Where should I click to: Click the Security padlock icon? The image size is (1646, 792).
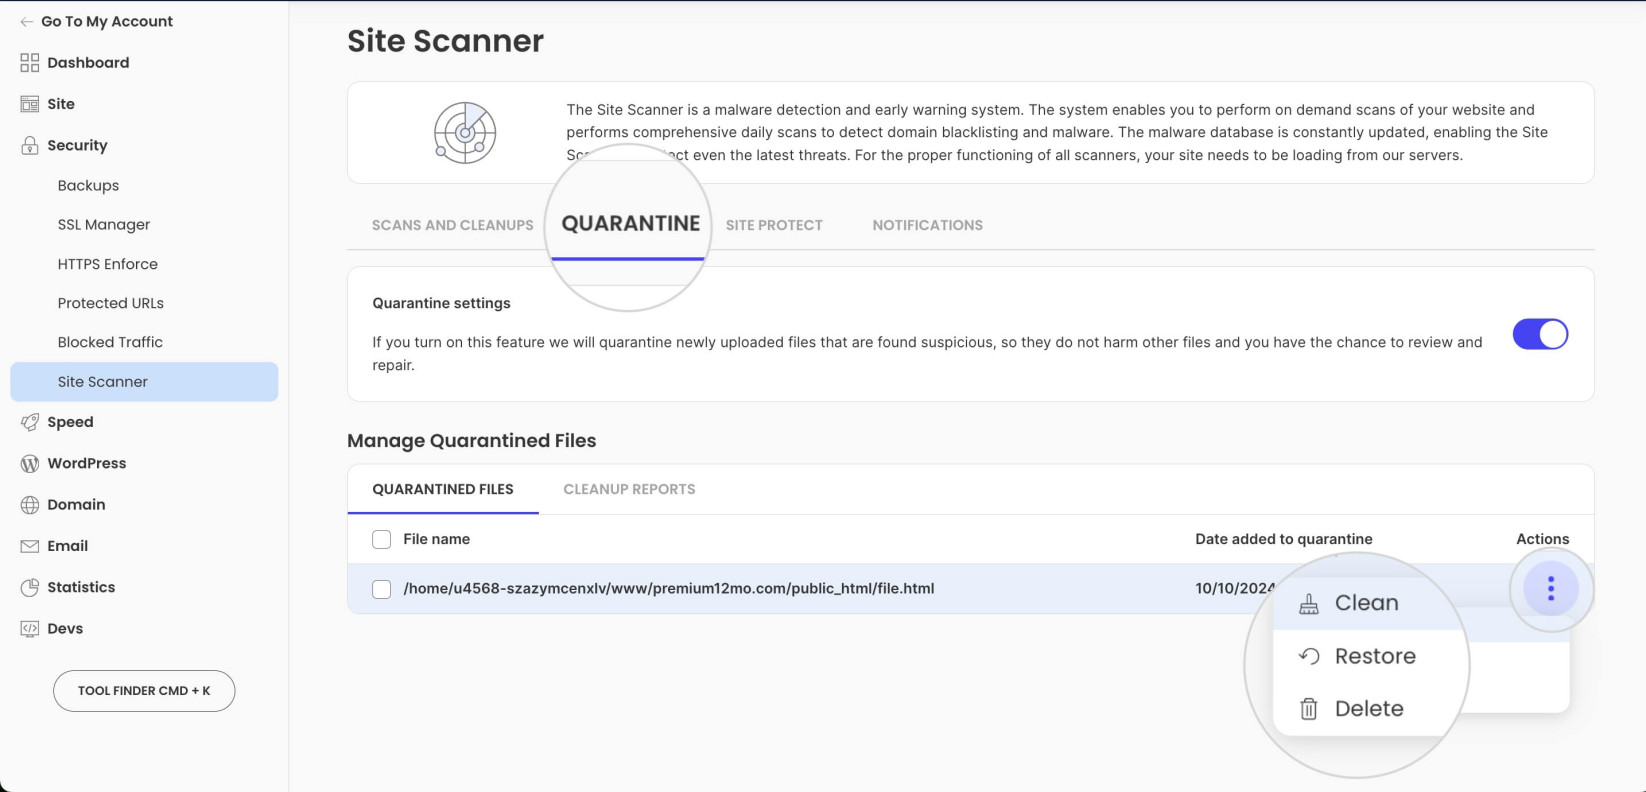pos(30,145)
